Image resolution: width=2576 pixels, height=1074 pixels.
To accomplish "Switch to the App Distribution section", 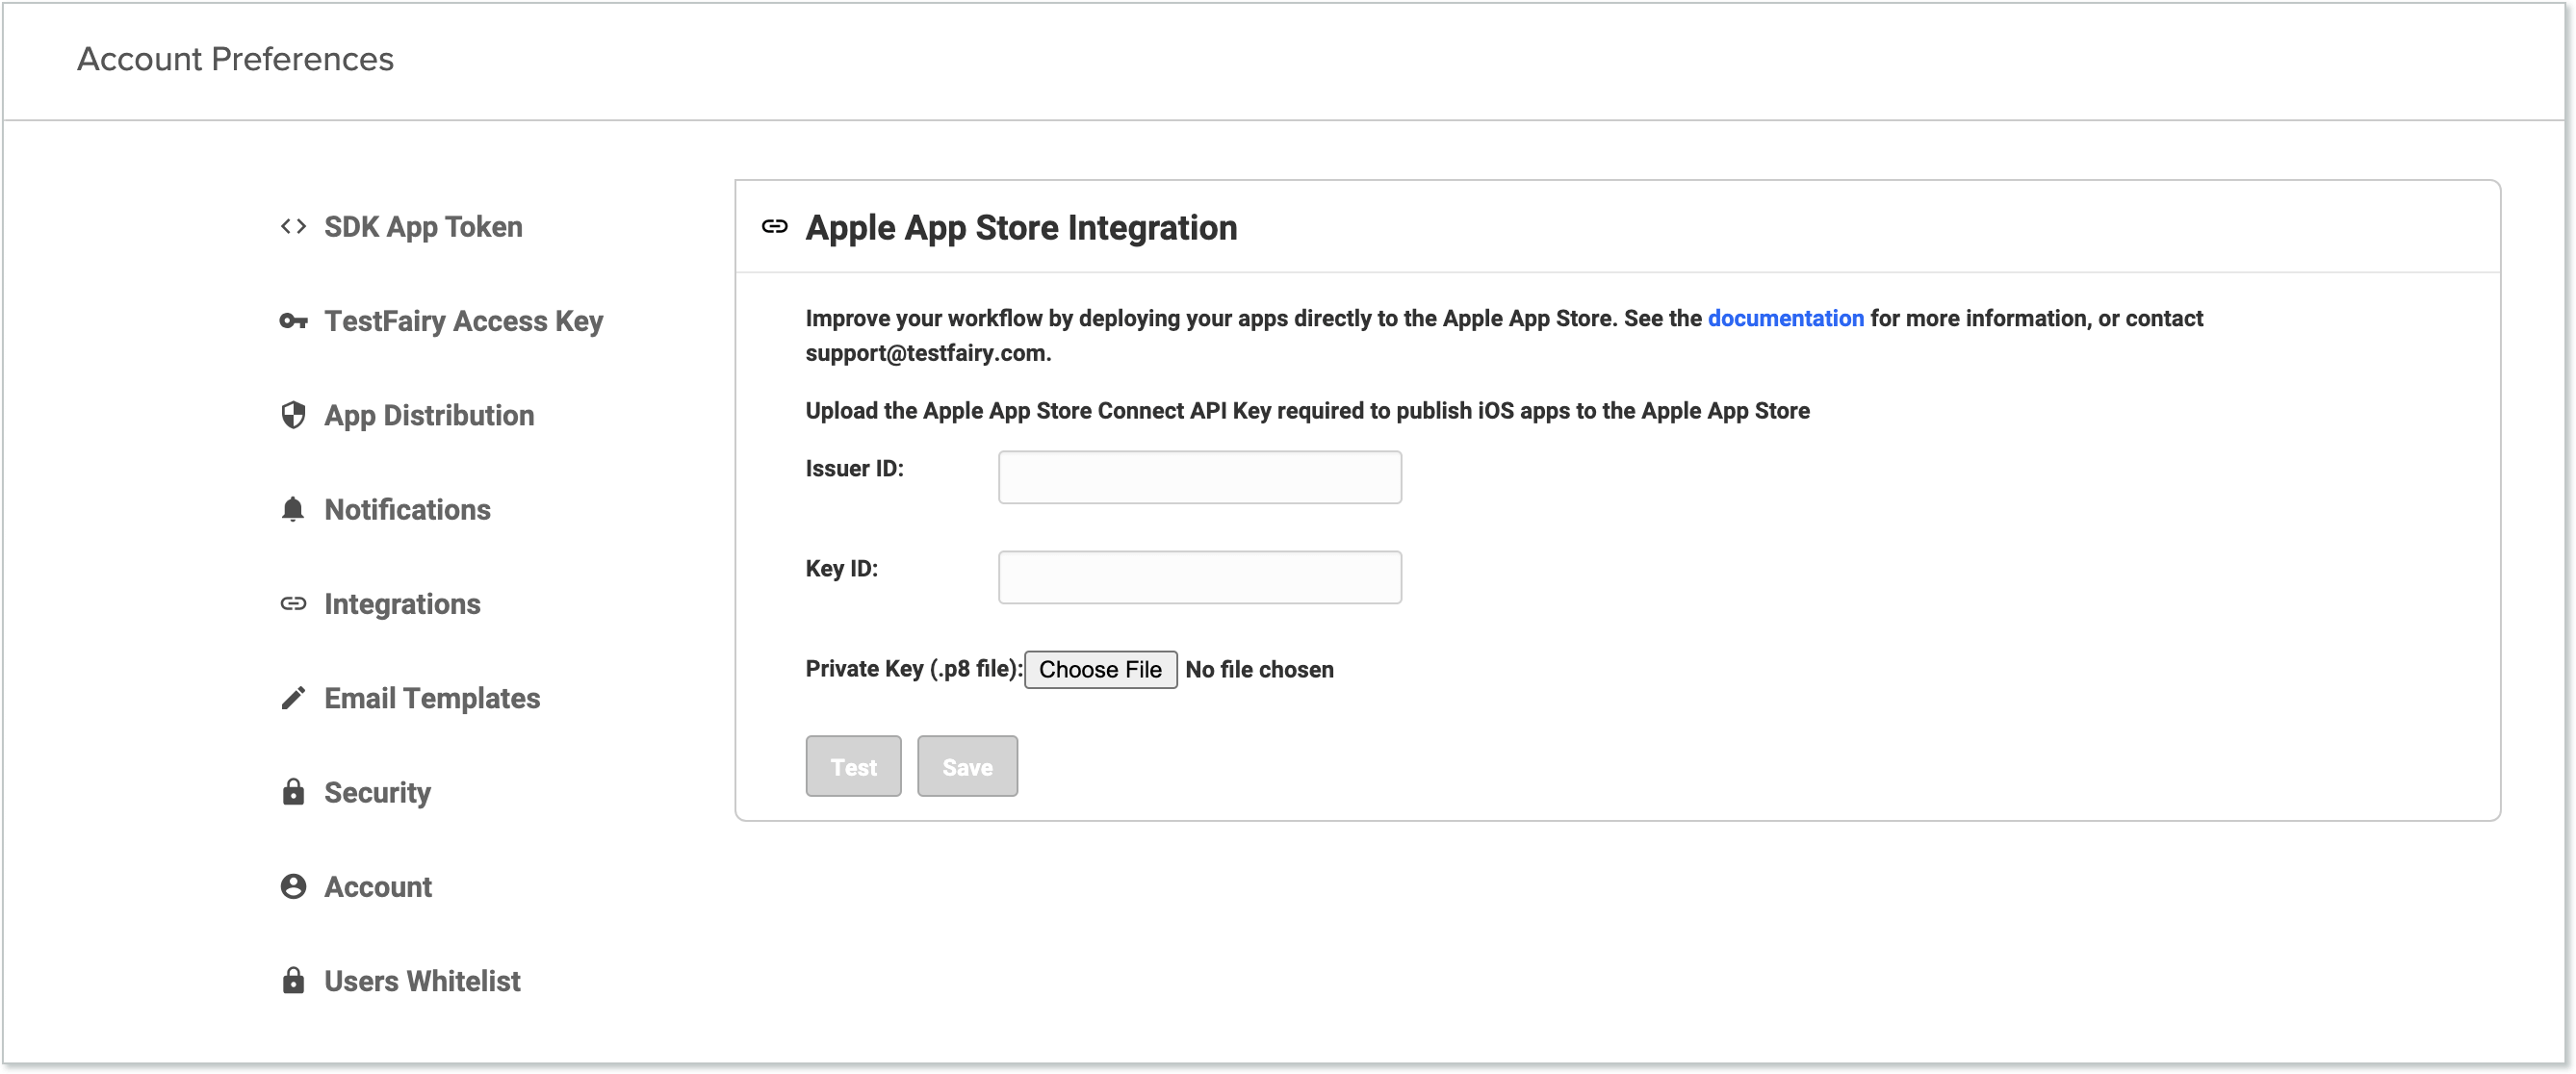I will coord(428,415).
